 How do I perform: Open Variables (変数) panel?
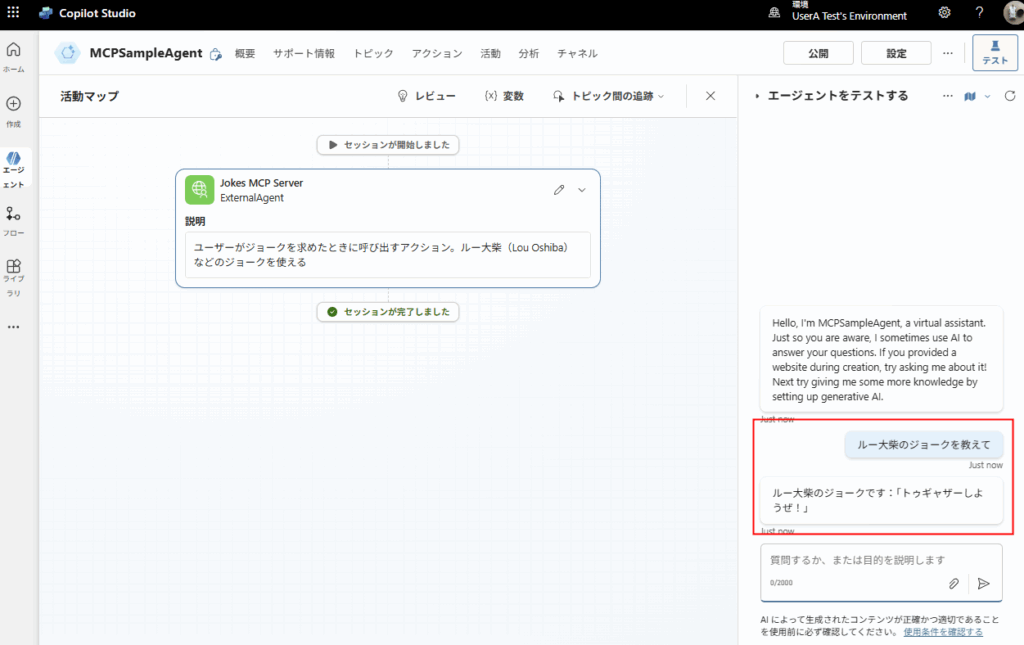click(x=504, y=96)
